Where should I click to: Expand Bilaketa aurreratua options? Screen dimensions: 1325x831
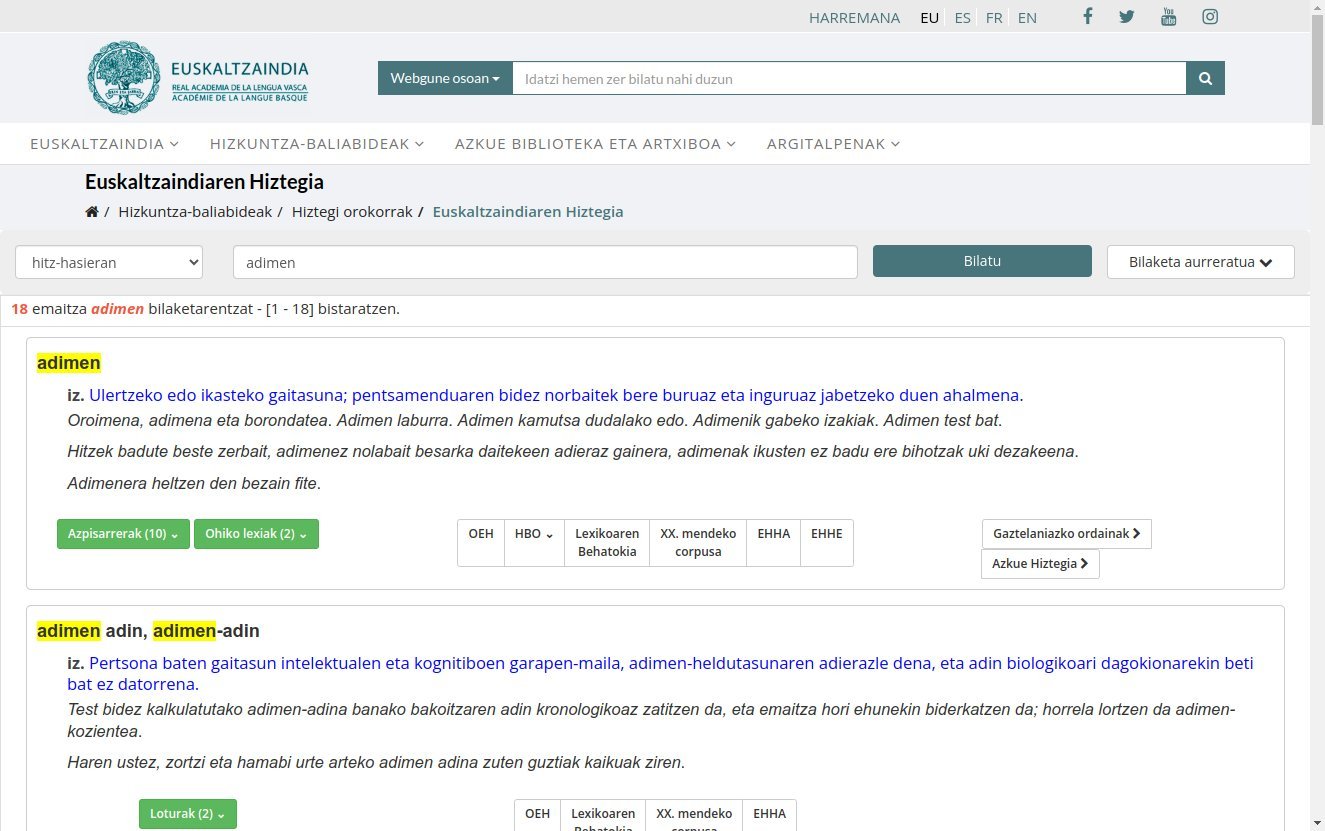(x=1200, y=262)
